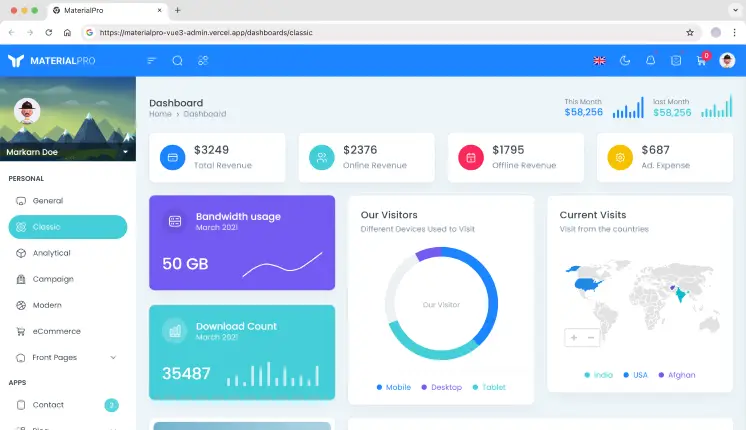This screenshot has height=430, width=746.
Task: Open the Contact app menu item
Action: coord(68,405)
